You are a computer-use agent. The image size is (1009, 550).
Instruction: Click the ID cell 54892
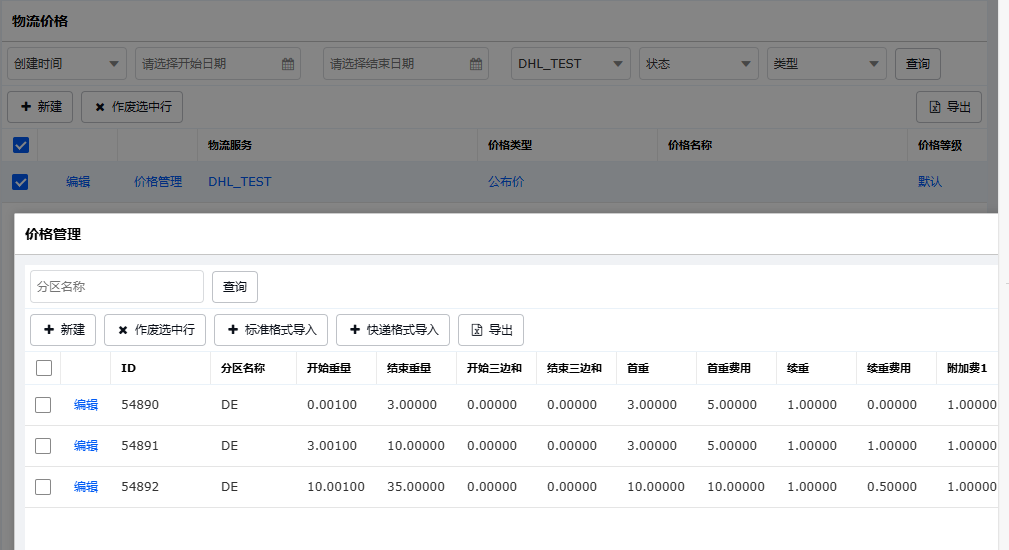pyautogui.click(x=140, y=487)
